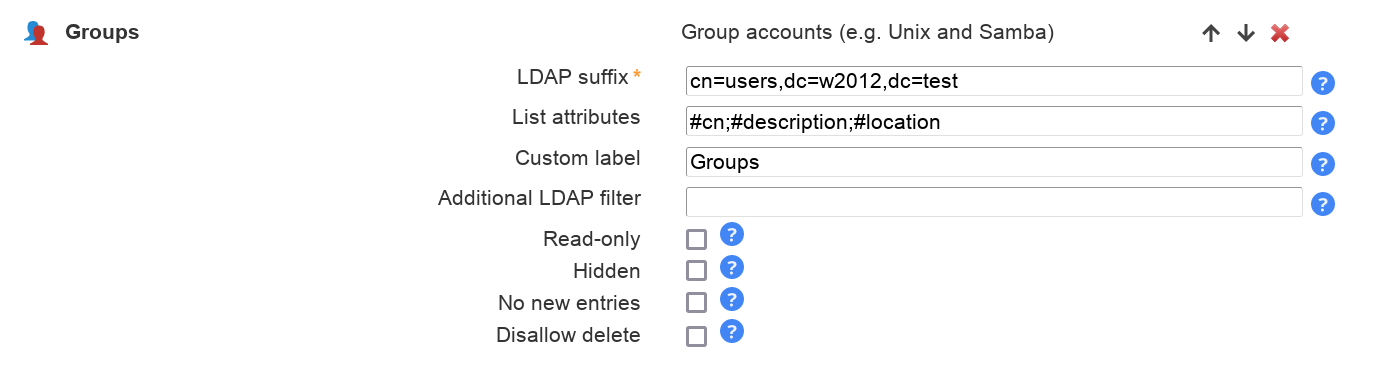Move Groups account type up with arrow
The width and height of the screenshot is (1376, 365).
pos(1211,33)
